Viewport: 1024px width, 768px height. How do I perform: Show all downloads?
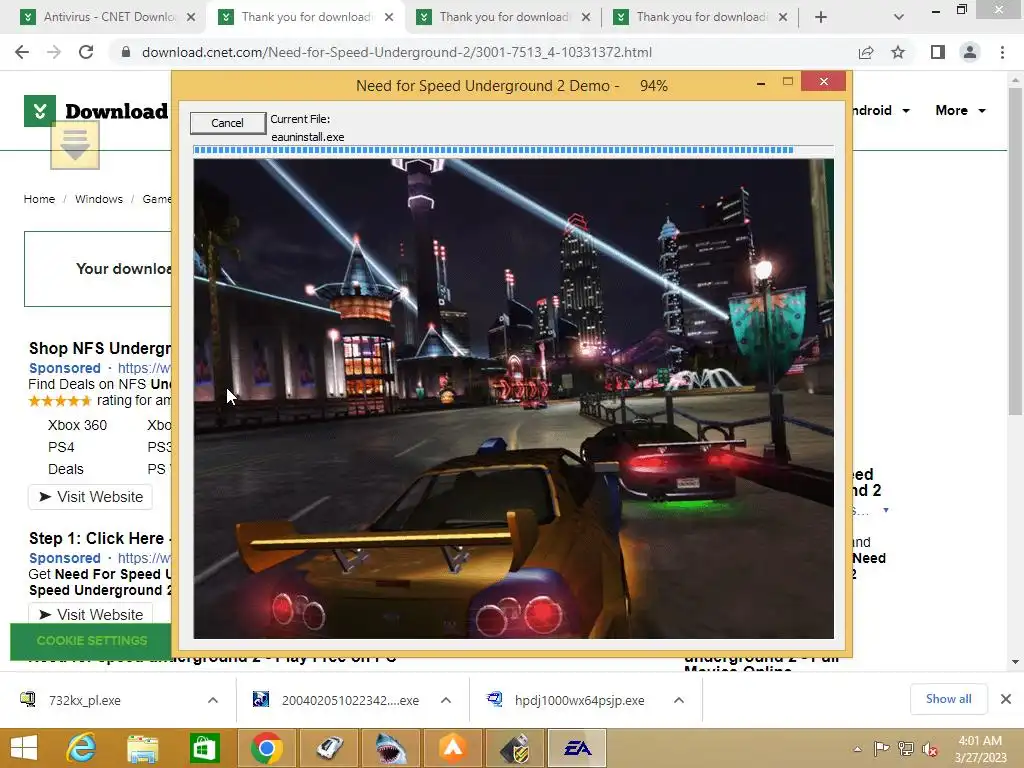(x=948, y=699)
